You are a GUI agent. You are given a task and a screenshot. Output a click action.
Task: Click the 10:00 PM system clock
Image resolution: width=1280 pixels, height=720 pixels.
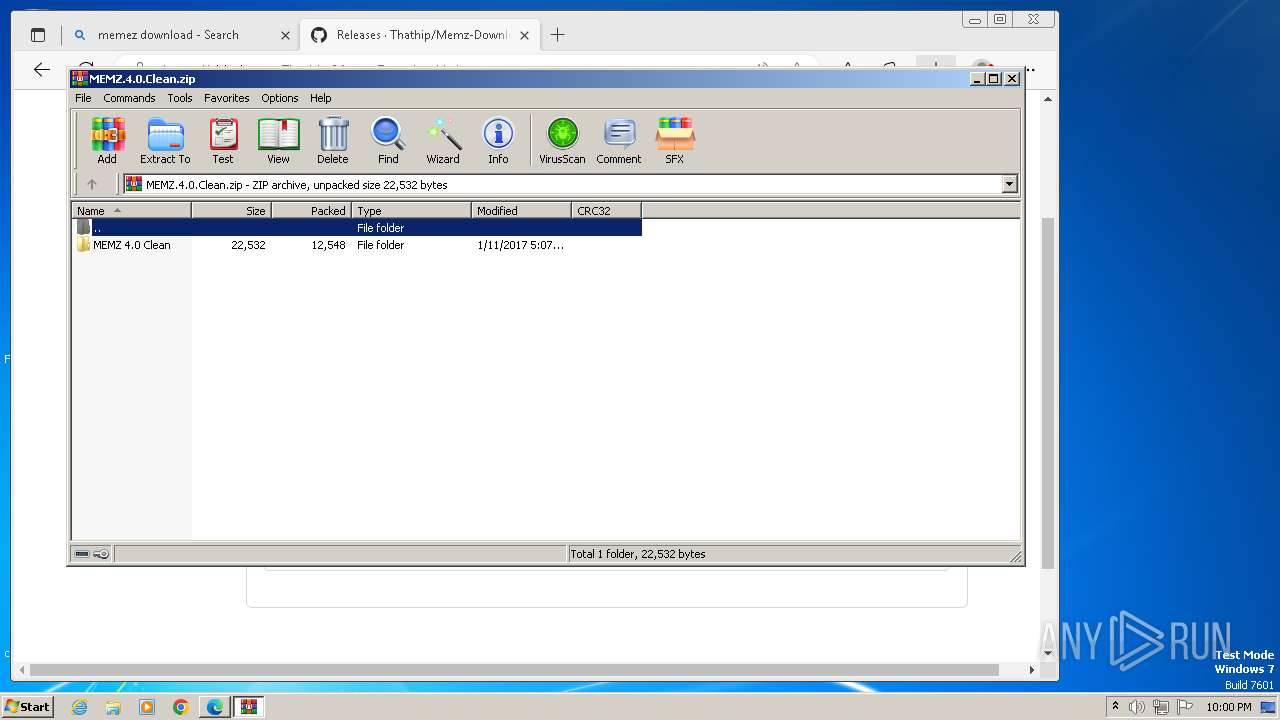click(1228, 707)
